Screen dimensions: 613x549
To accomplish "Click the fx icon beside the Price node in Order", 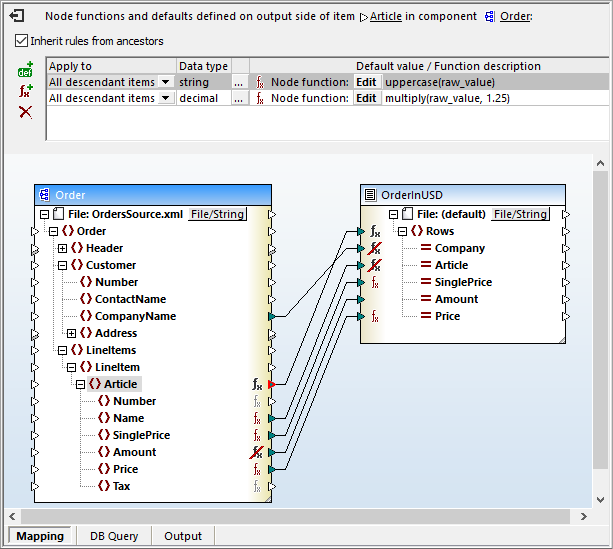I will [x=257, y=469].
